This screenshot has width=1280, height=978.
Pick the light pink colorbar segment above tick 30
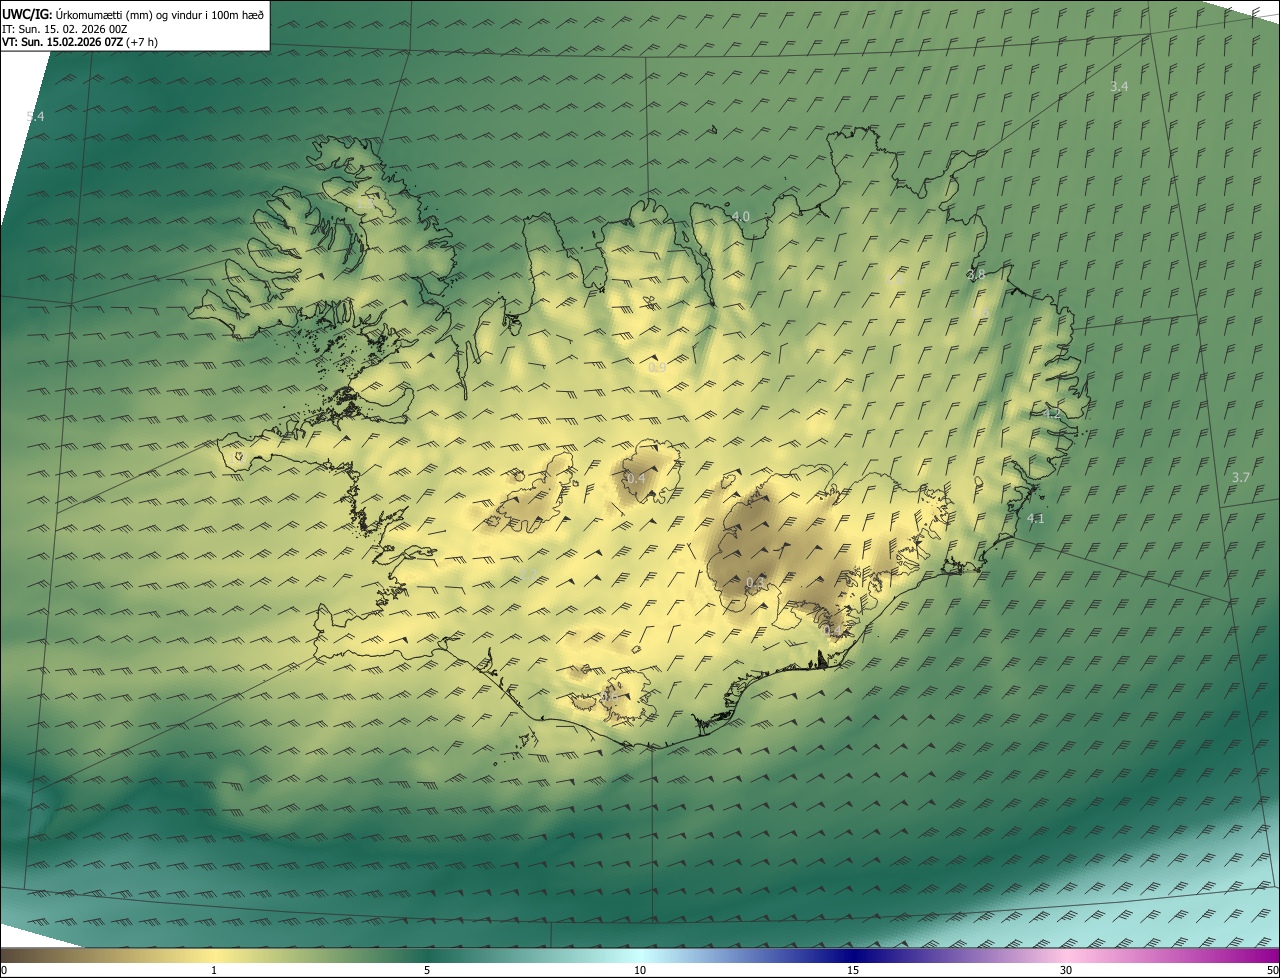[1066, 956]
